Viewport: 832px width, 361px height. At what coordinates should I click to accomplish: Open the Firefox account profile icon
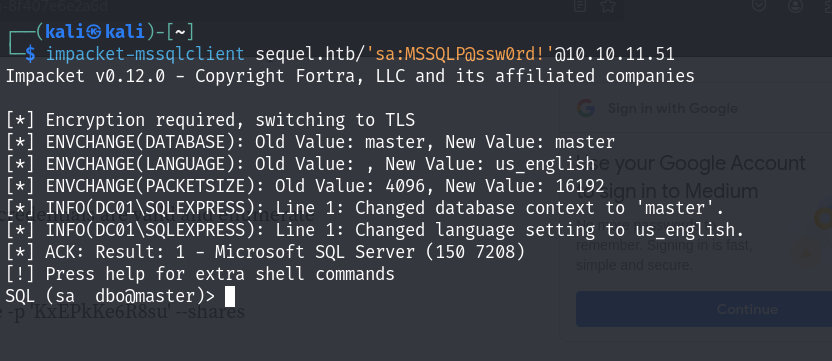(x=795, y=6)
